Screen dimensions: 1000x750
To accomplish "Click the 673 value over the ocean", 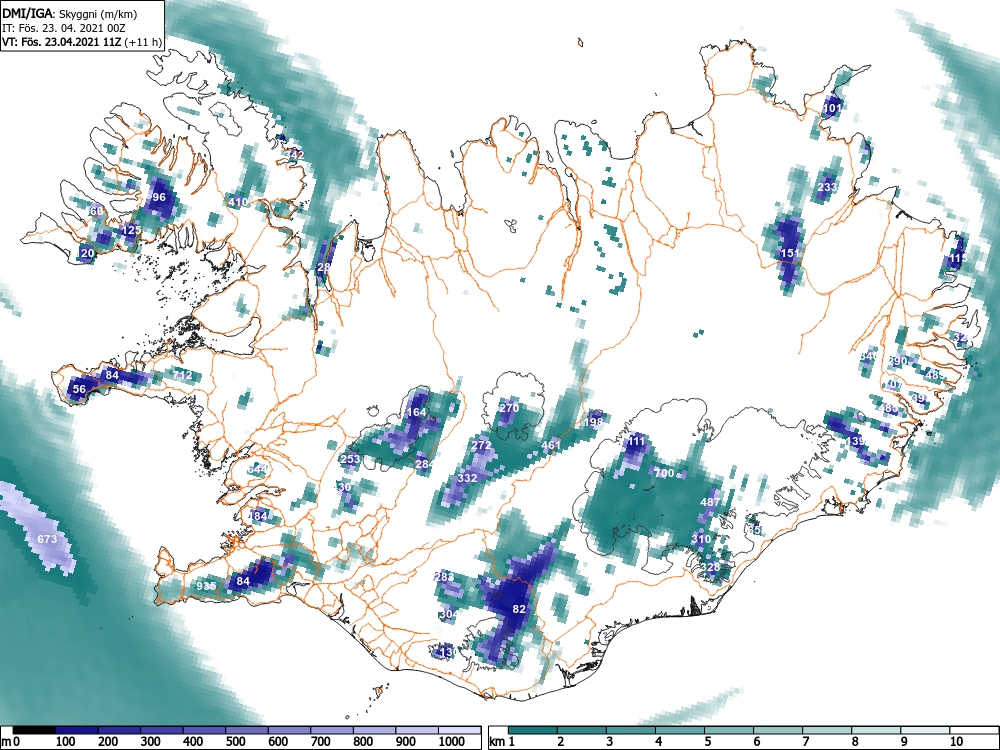I will pos(47,539).
